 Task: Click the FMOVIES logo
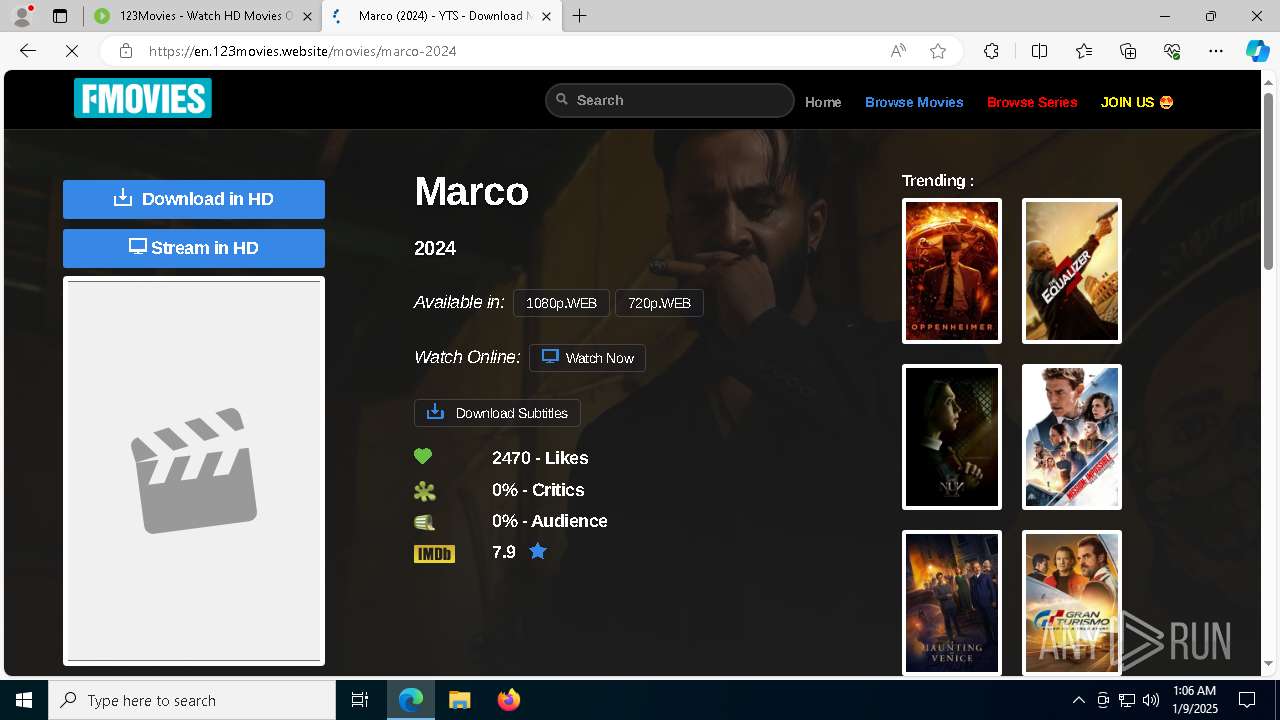click(x=143, y=98)
